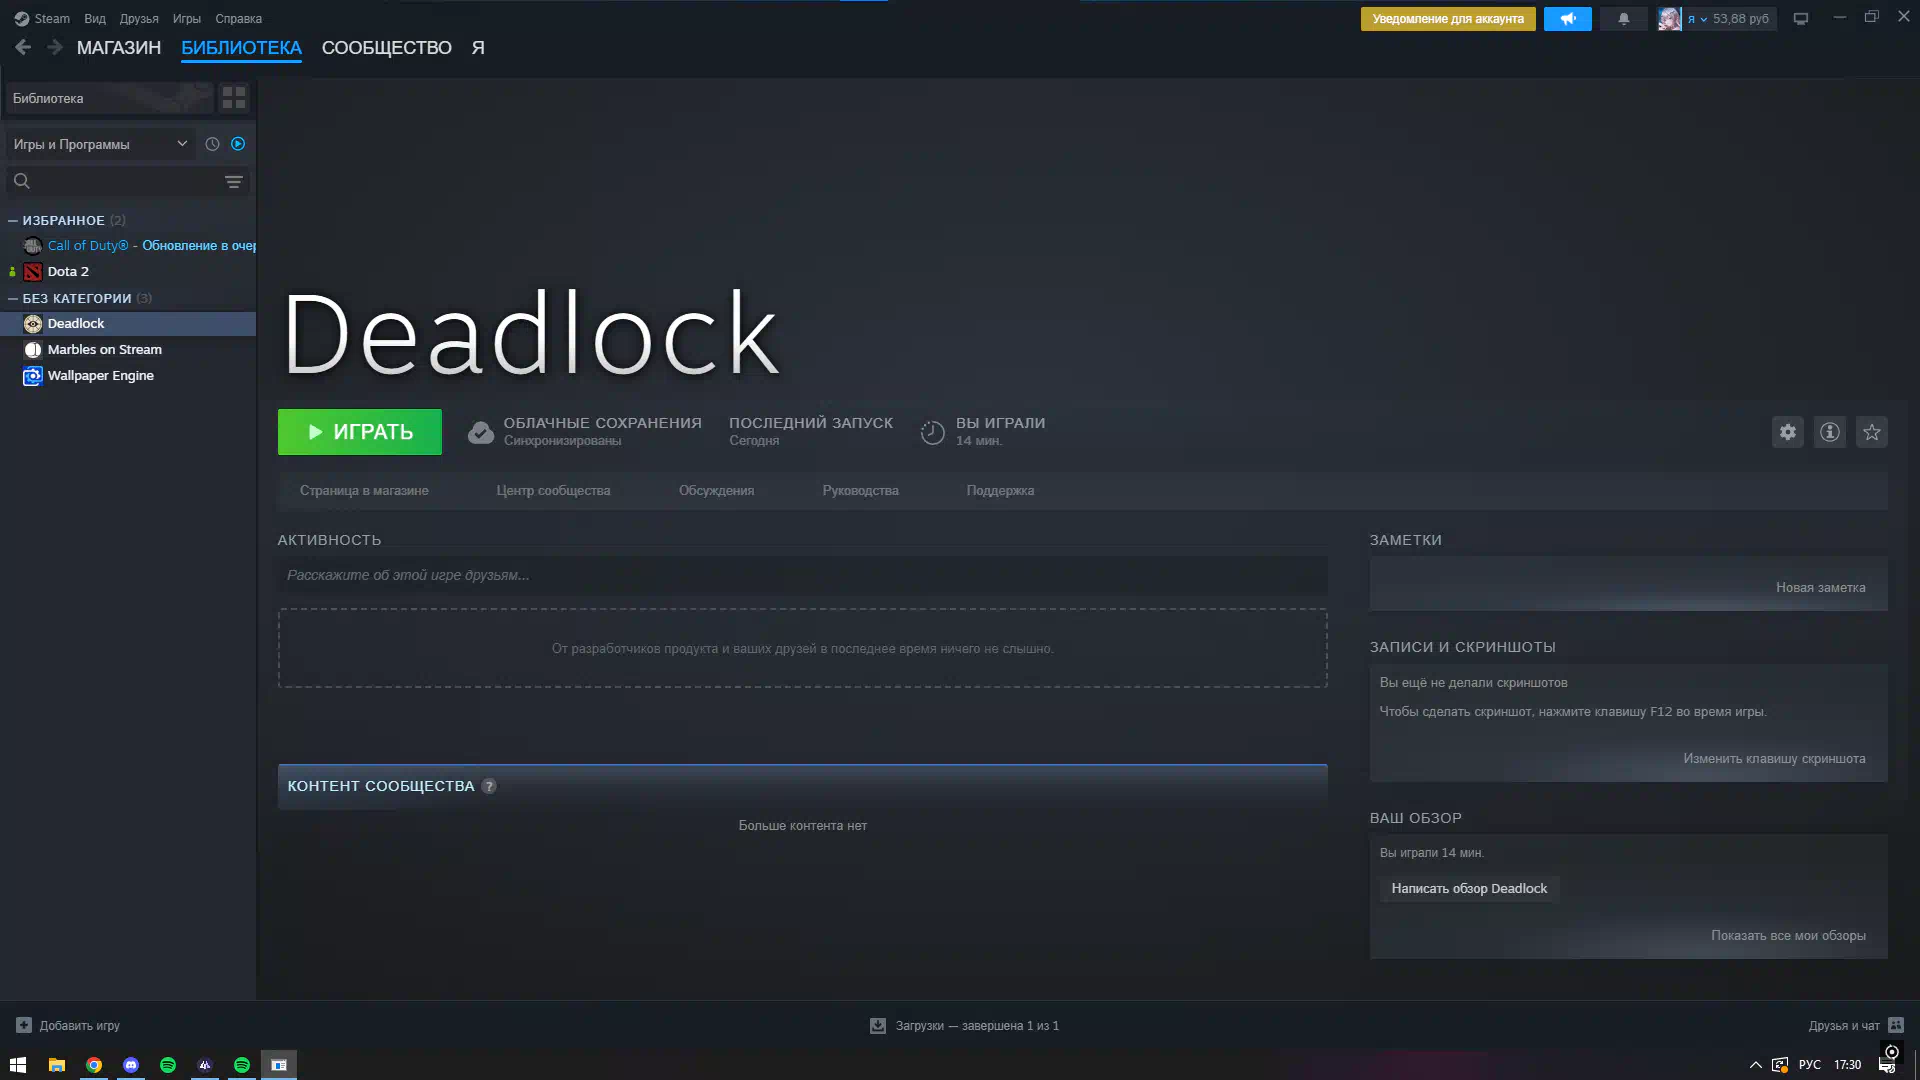
Task: Go forward with the navigation arrow
Action: 55,47
